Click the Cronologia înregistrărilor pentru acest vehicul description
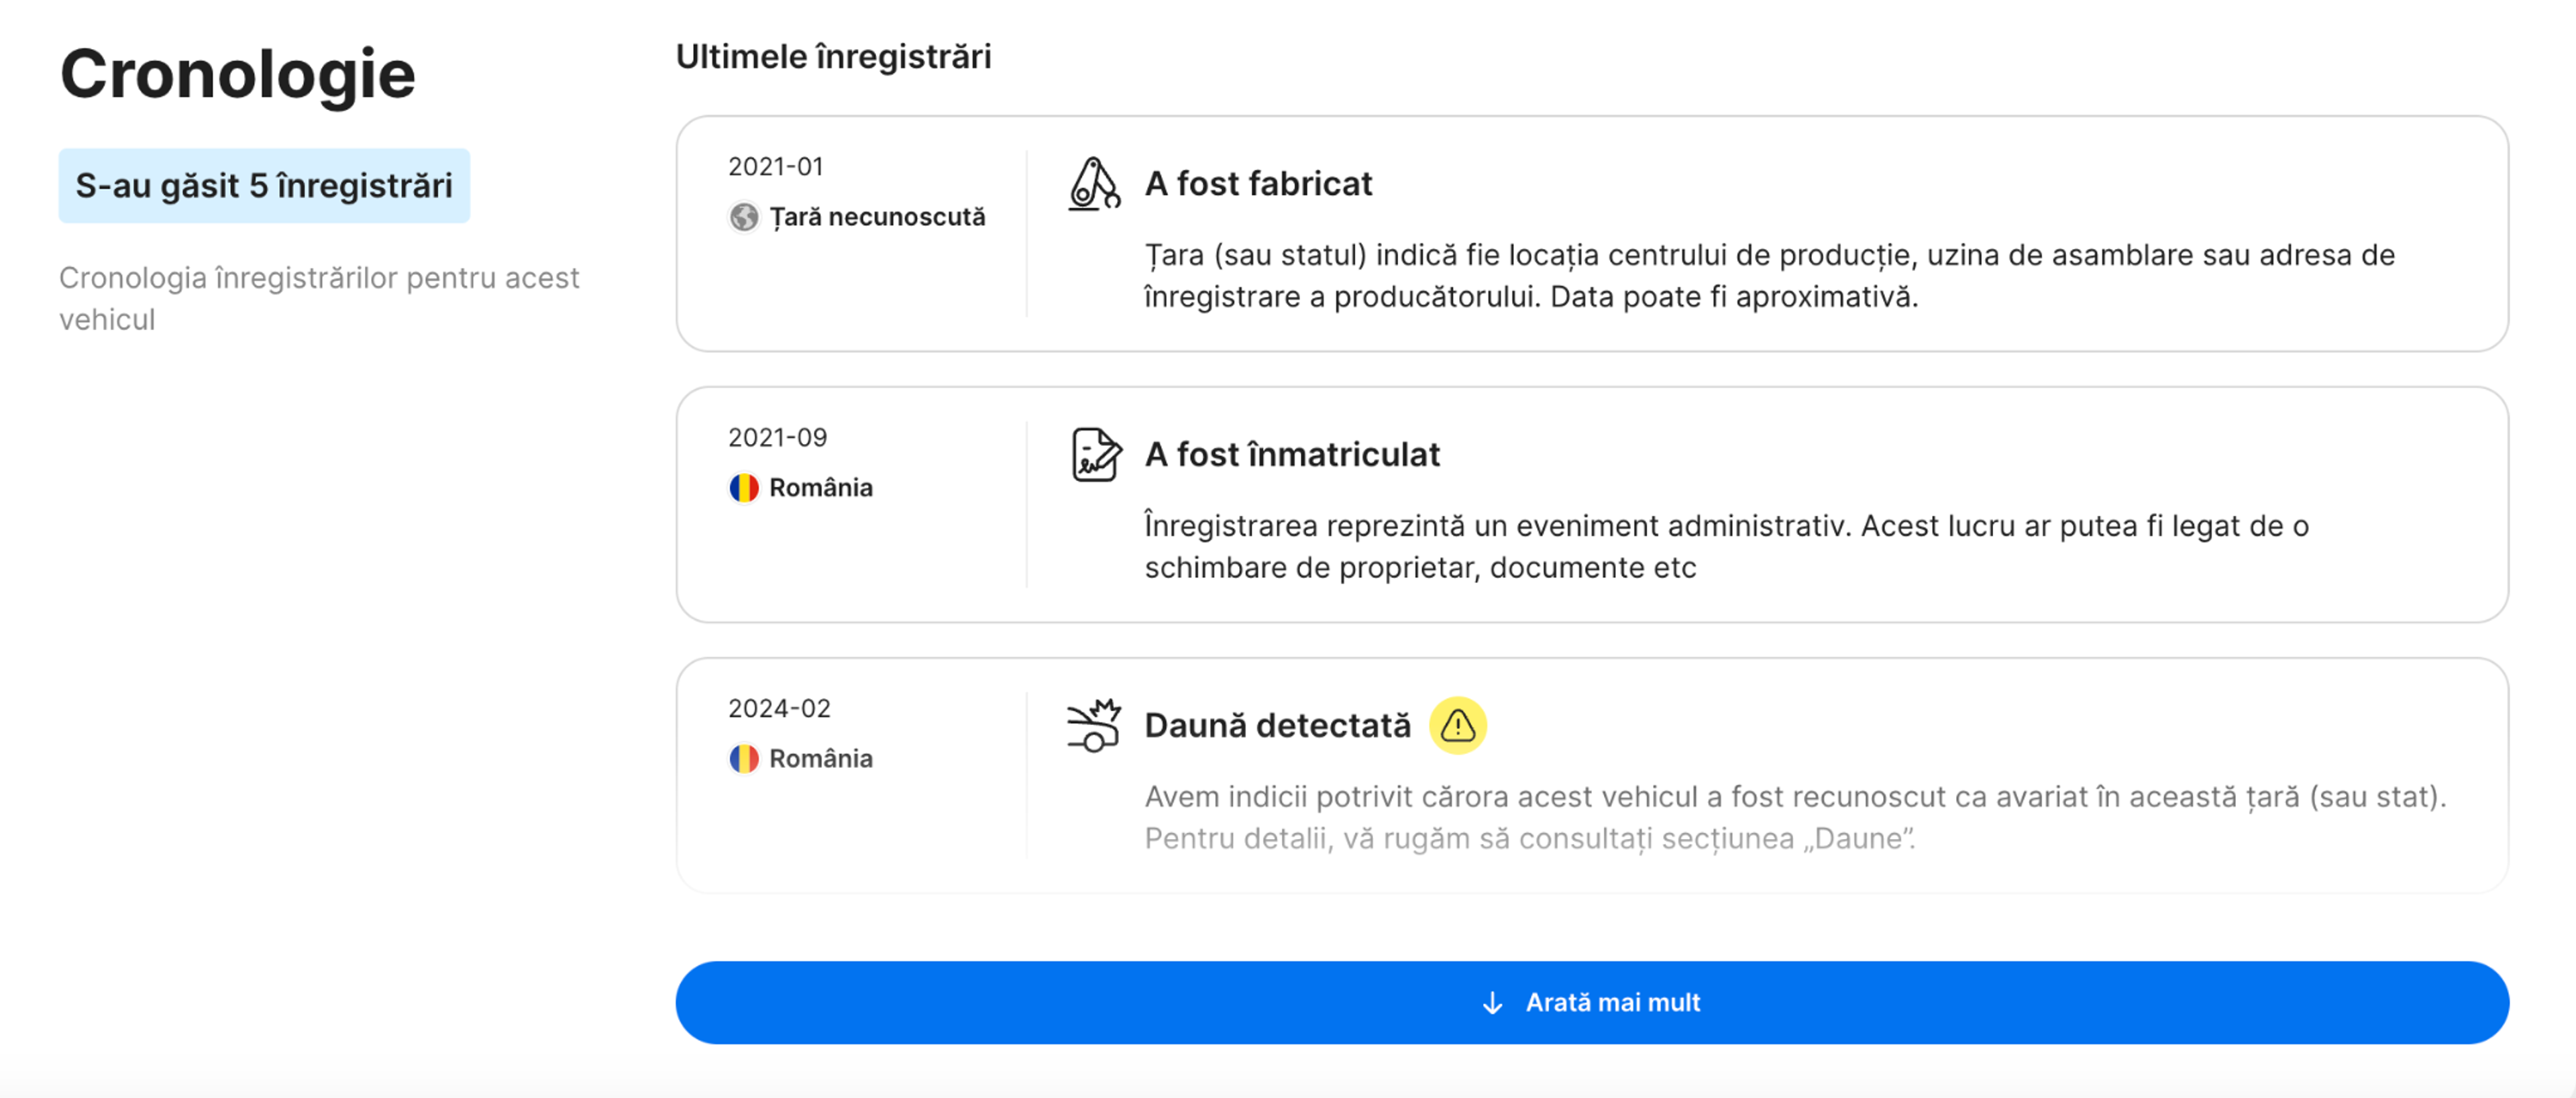2576x1098 pixels. click(x=319, y=299)
